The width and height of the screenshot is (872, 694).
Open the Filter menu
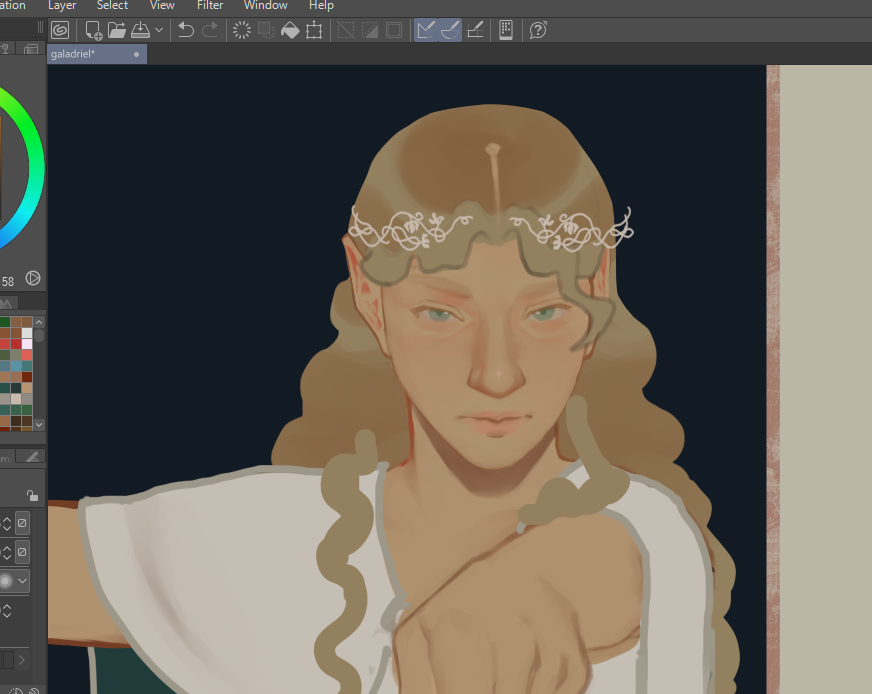coord(210,6)
